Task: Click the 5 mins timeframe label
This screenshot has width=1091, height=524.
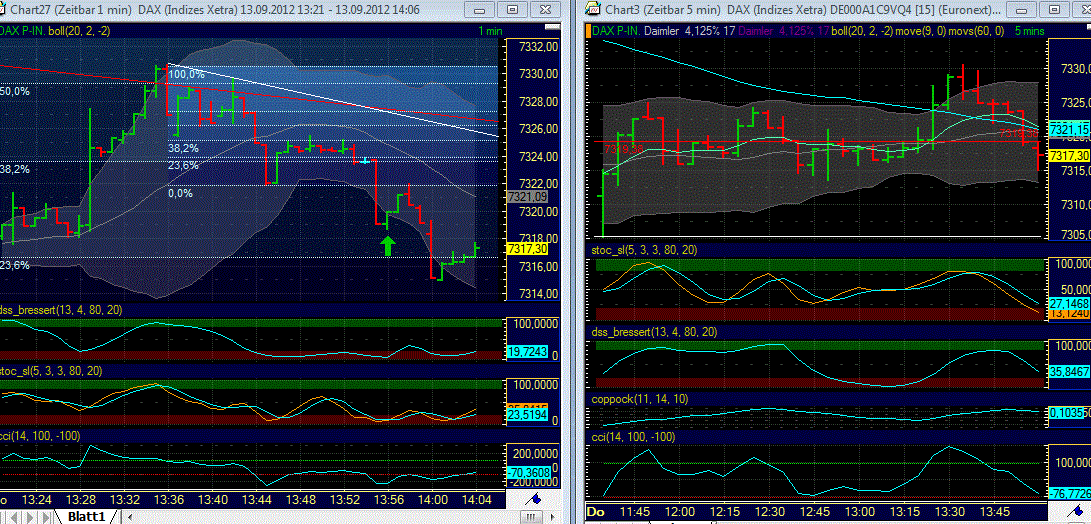Action: (x=1029, y=31)
